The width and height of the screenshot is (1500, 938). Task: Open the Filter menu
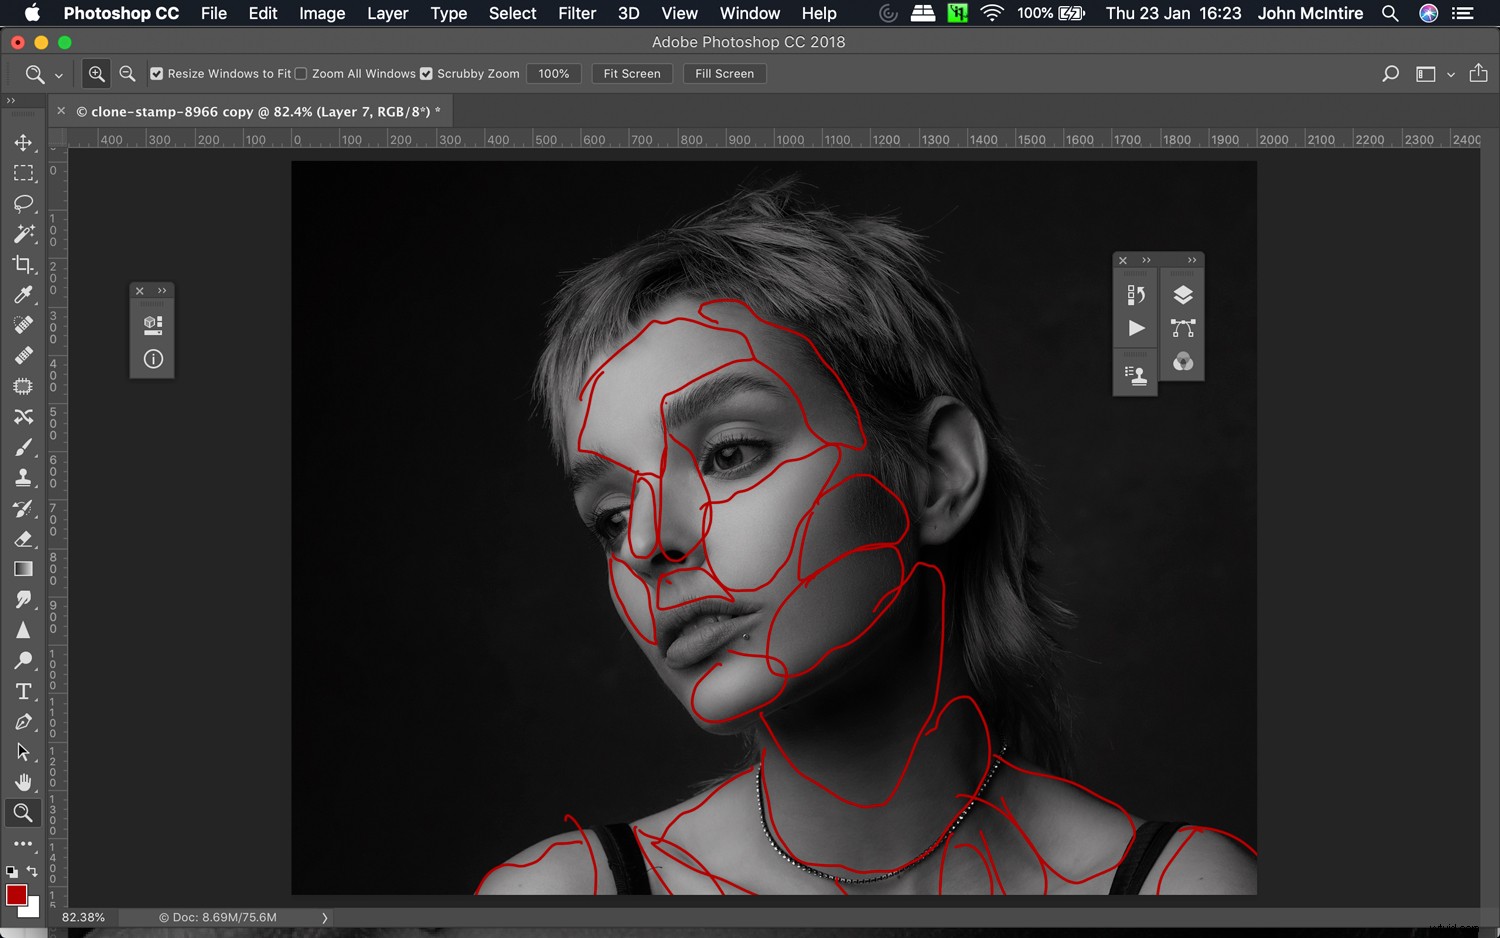point(577,13)
